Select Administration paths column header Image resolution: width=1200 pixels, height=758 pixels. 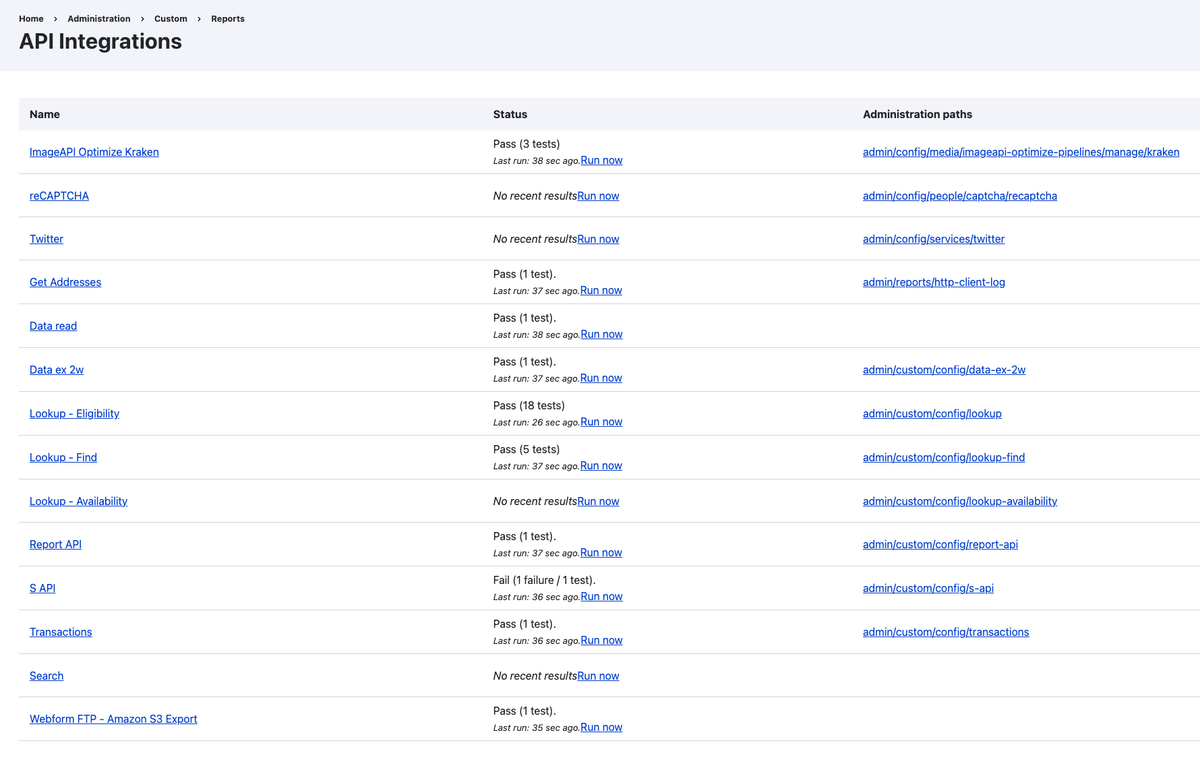pyautogui.click(x=917, y=114)
